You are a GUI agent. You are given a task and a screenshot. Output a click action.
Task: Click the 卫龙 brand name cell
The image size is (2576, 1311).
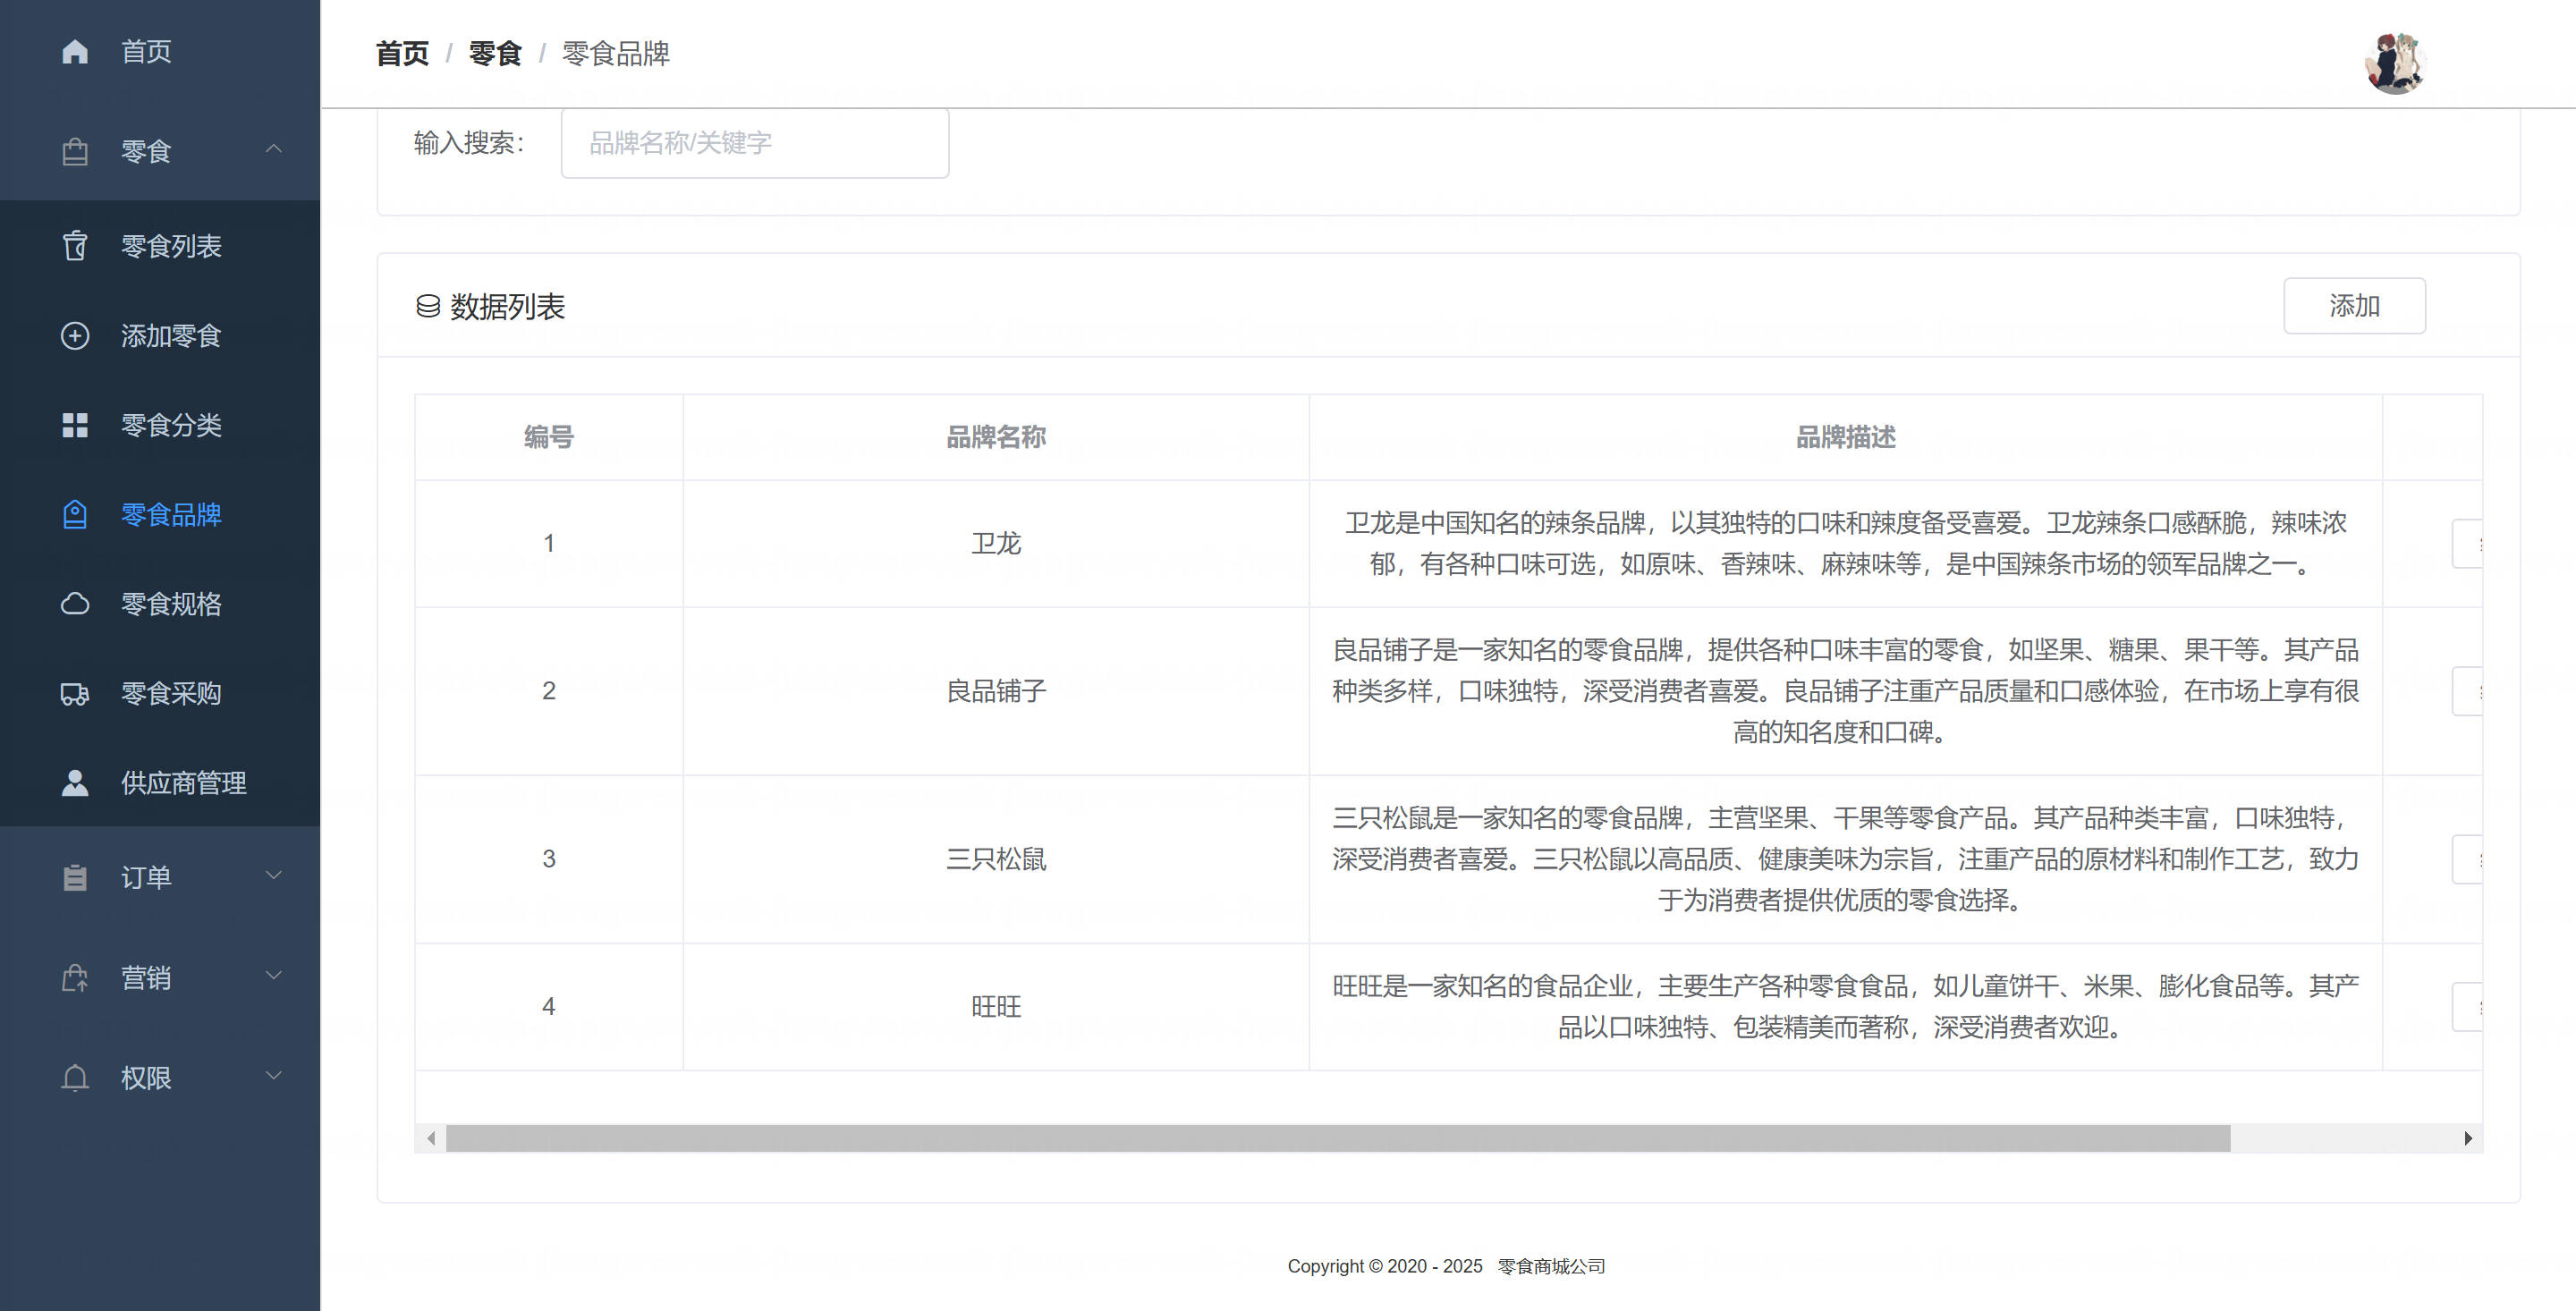(996, 543)
